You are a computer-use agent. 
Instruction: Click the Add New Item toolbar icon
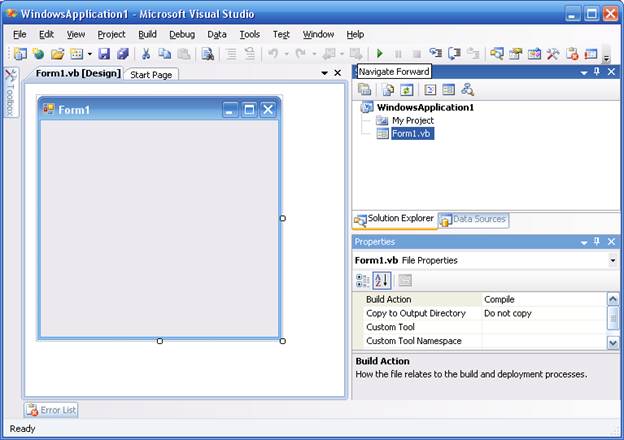coord(76,53)
